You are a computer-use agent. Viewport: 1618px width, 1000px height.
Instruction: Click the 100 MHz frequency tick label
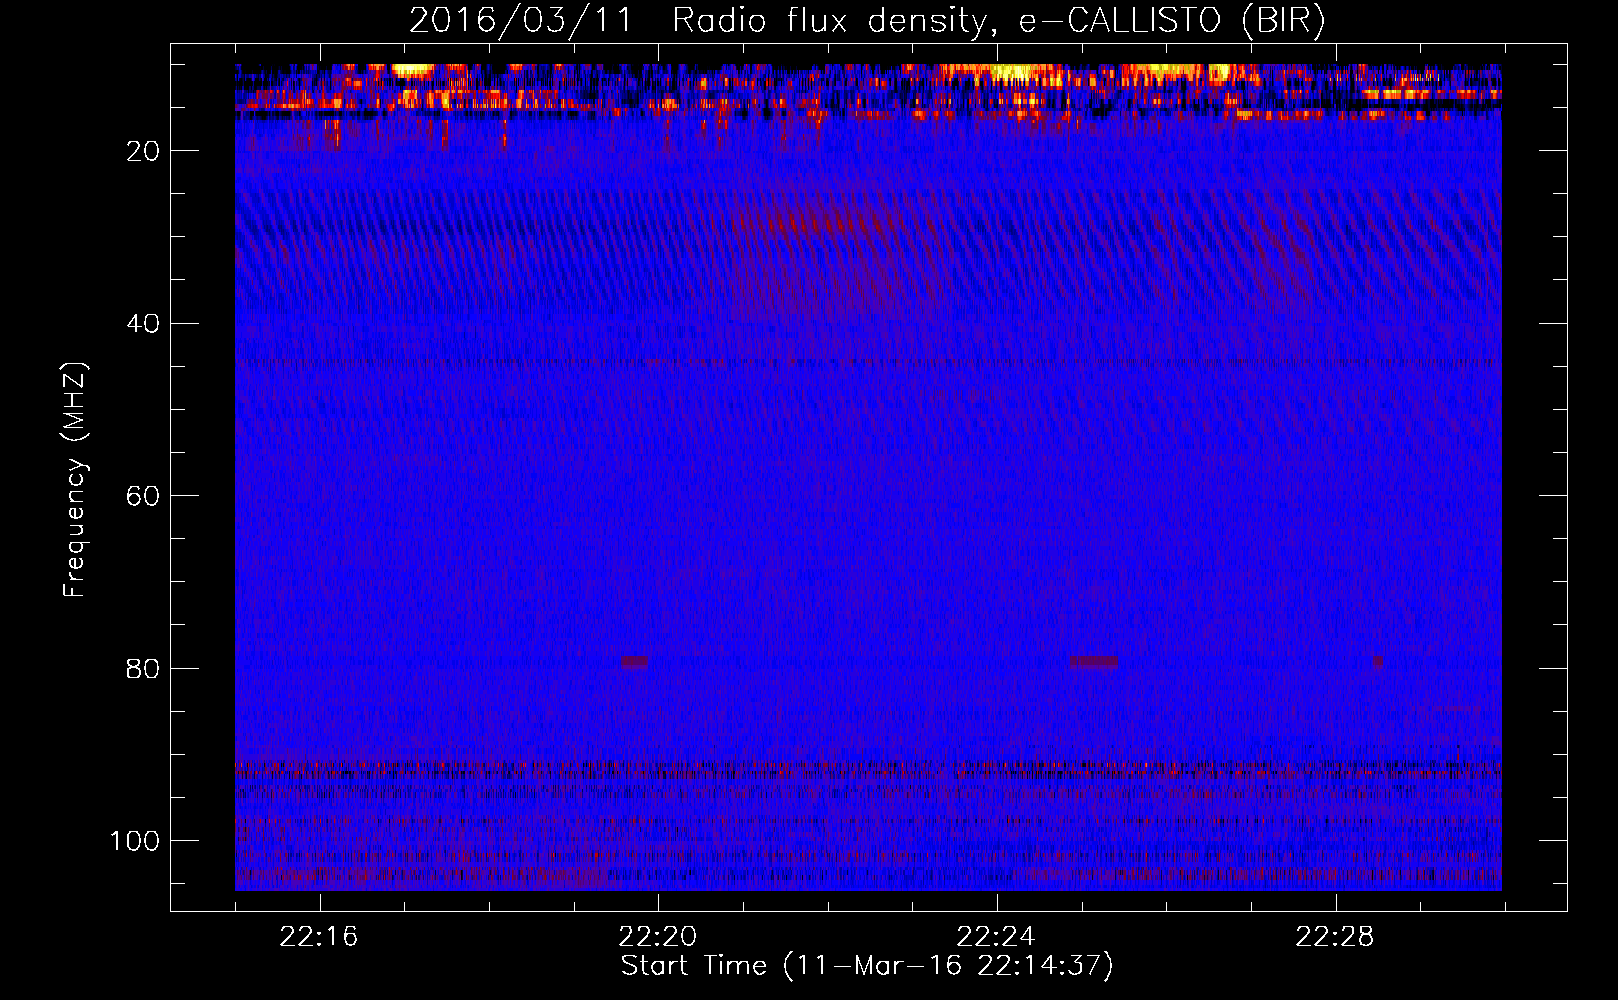click(135, 841)
